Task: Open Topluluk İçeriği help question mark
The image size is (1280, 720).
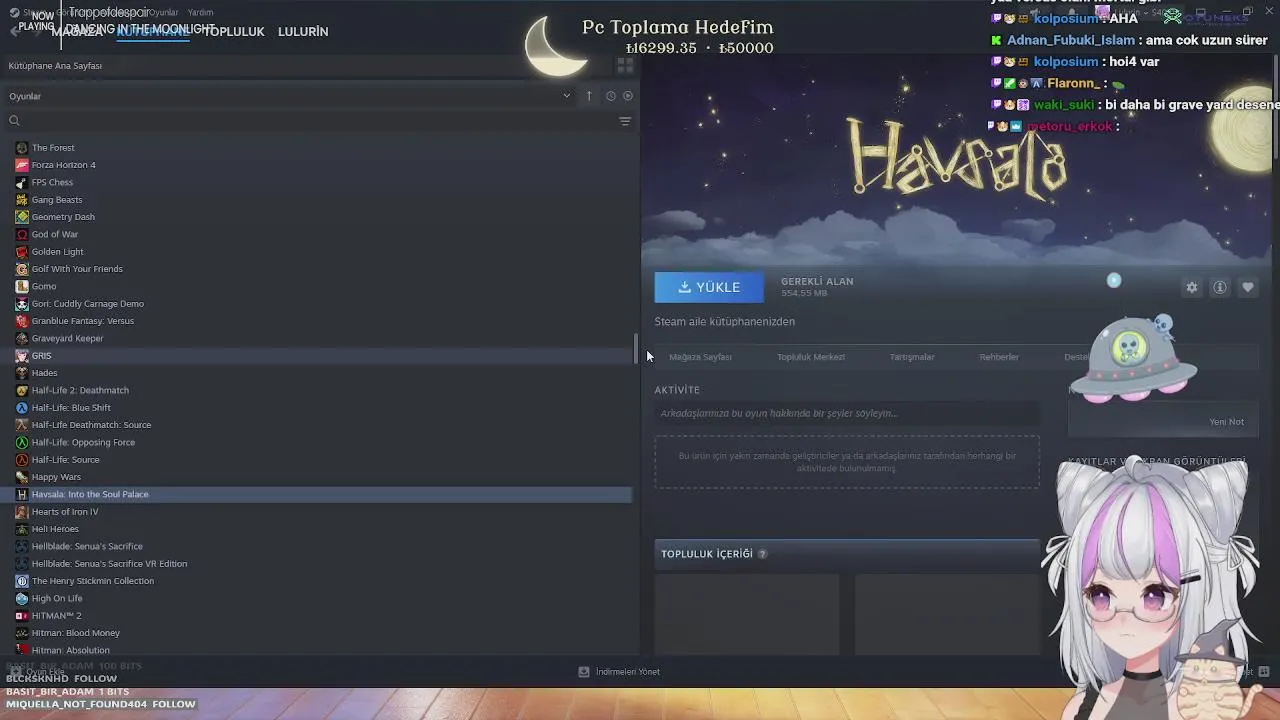Action: tap(762, 554)
